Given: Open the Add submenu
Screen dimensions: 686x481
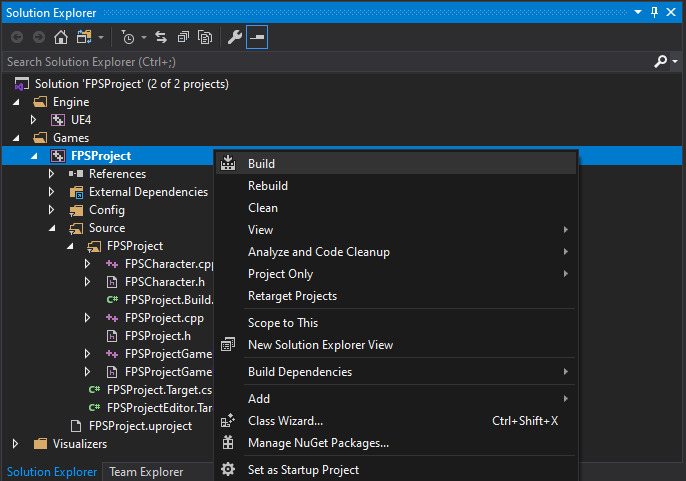Looking at the screenshot, I should click(x=396, y=398).
